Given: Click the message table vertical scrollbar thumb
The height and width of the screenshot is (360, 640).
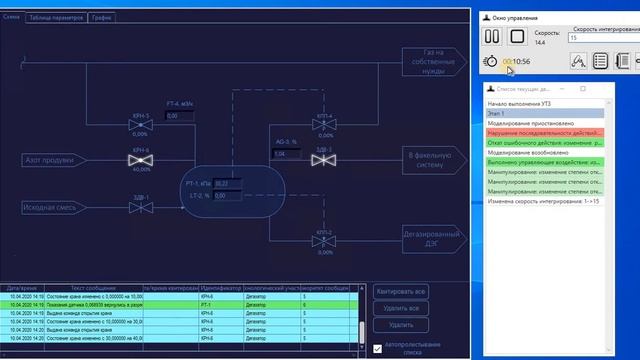Looking at the screenshot, I should (x=362, y=332).
